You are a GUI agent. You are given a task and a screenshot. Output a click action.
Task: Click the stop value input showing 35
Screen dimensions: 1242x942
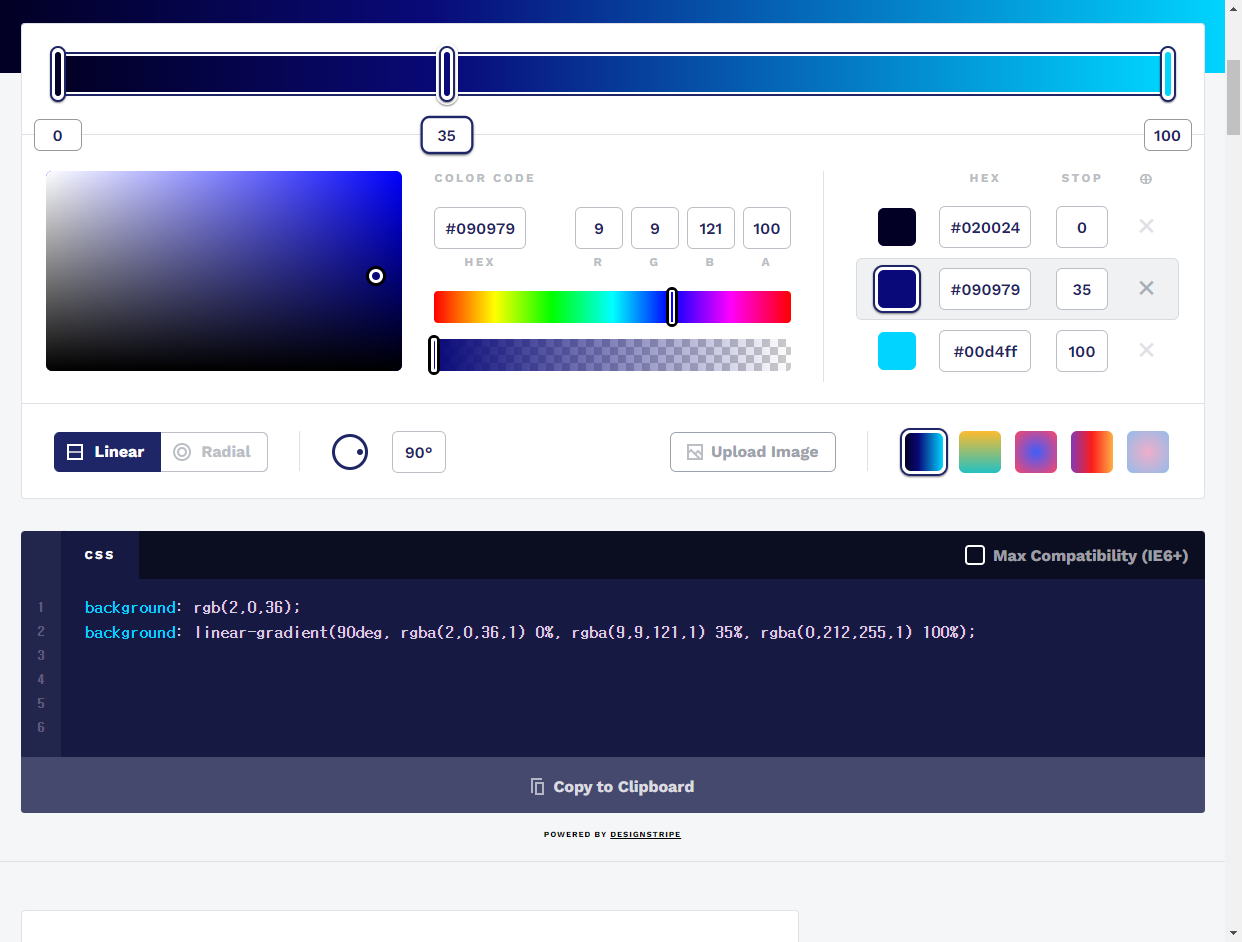[x=1081, y=289]
